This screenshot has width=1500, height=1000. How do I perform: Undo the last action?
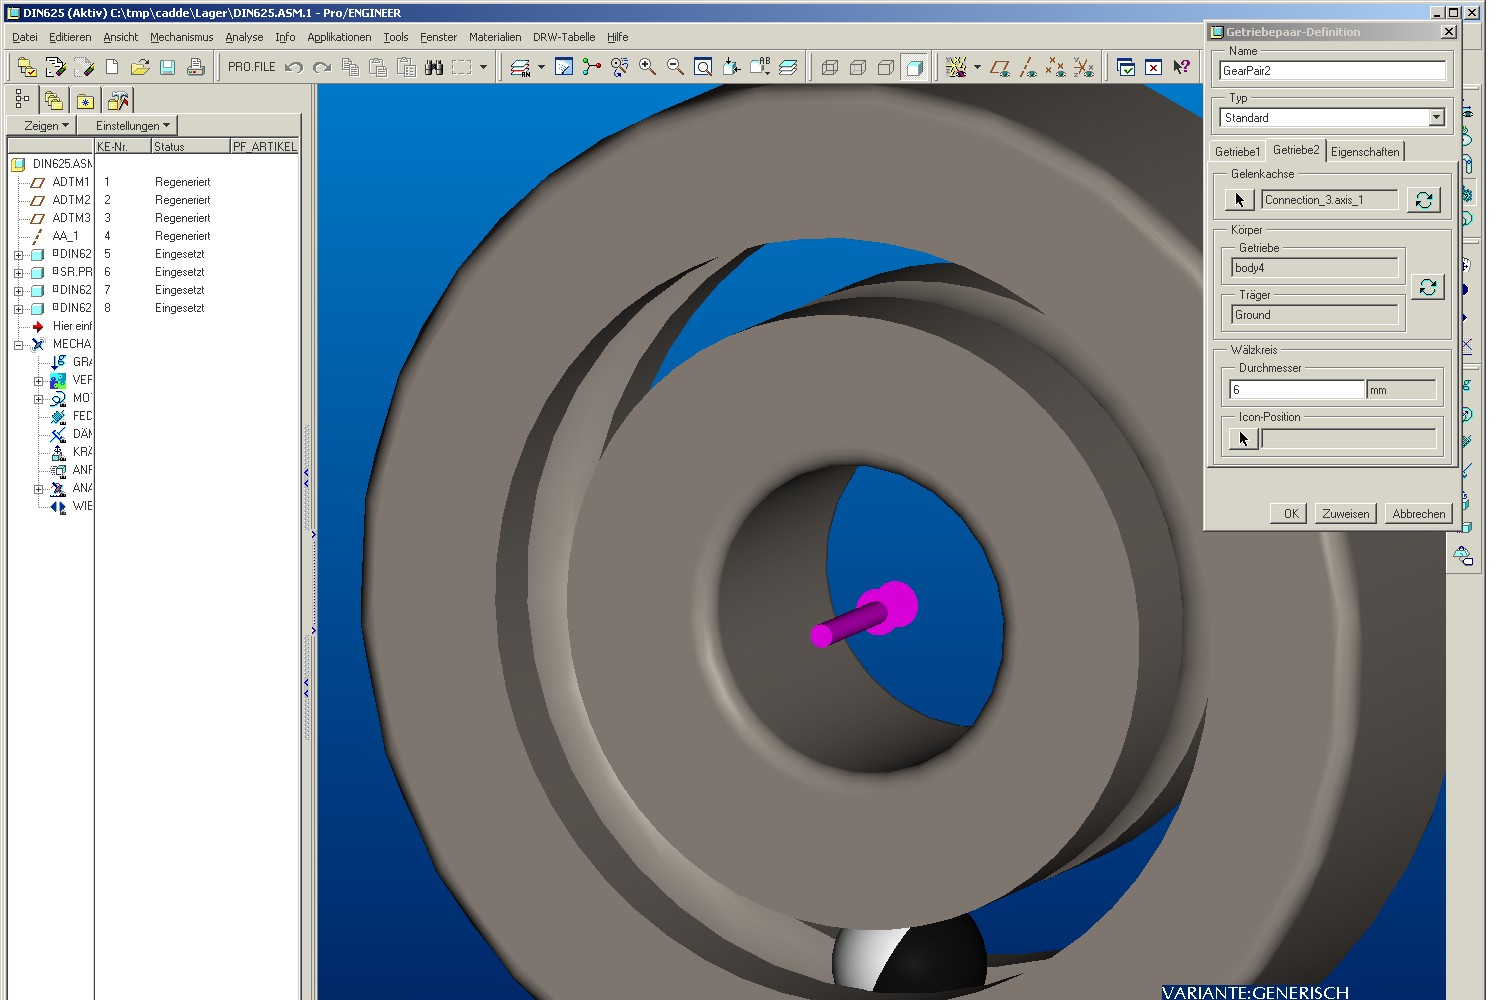pyautogui.click(x=294, y=67)
